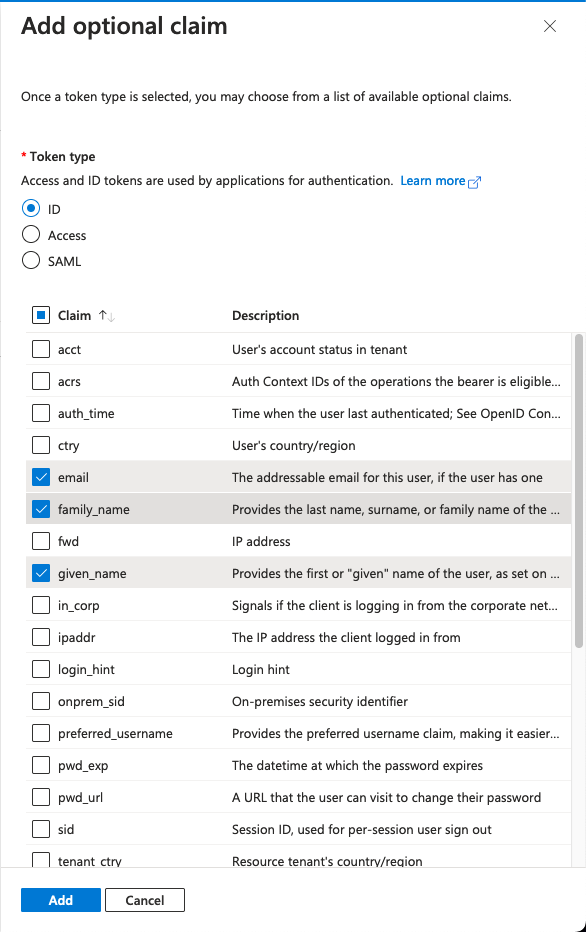Click the Claim column sort arrows

click(x=107, y=316)
